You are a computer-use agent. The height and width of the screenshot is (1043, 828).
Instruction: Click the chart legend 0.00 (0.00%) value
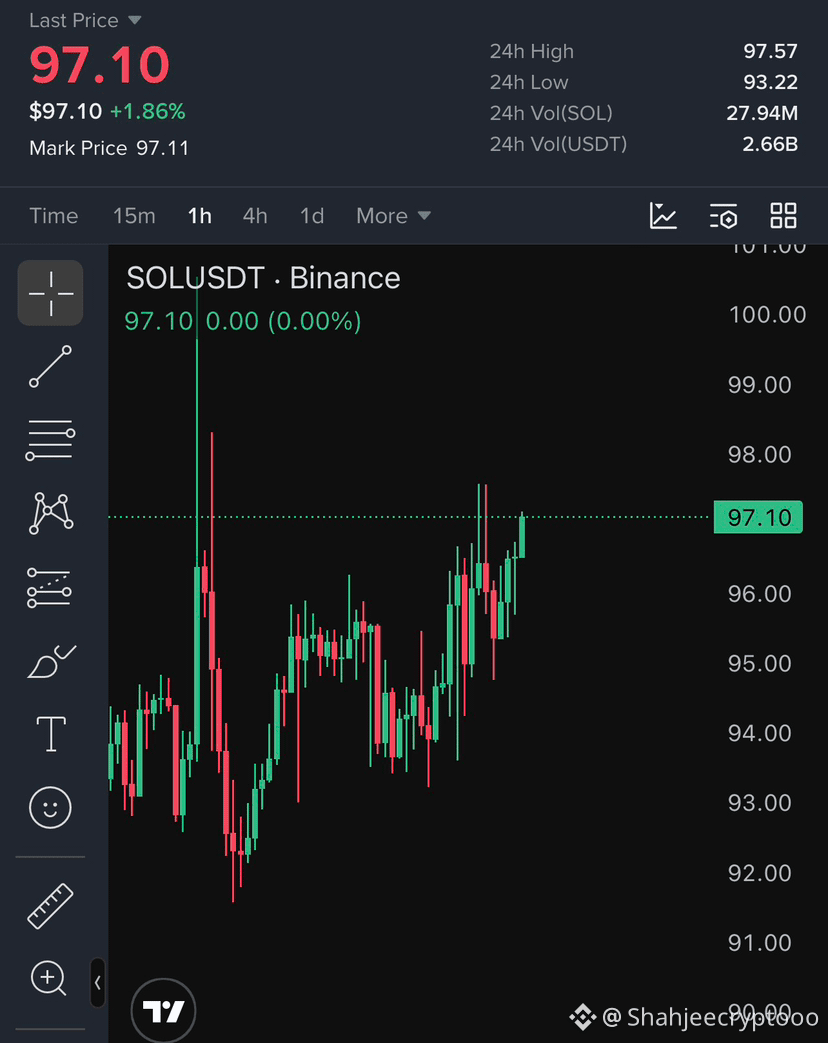click(x=283, y=321)
